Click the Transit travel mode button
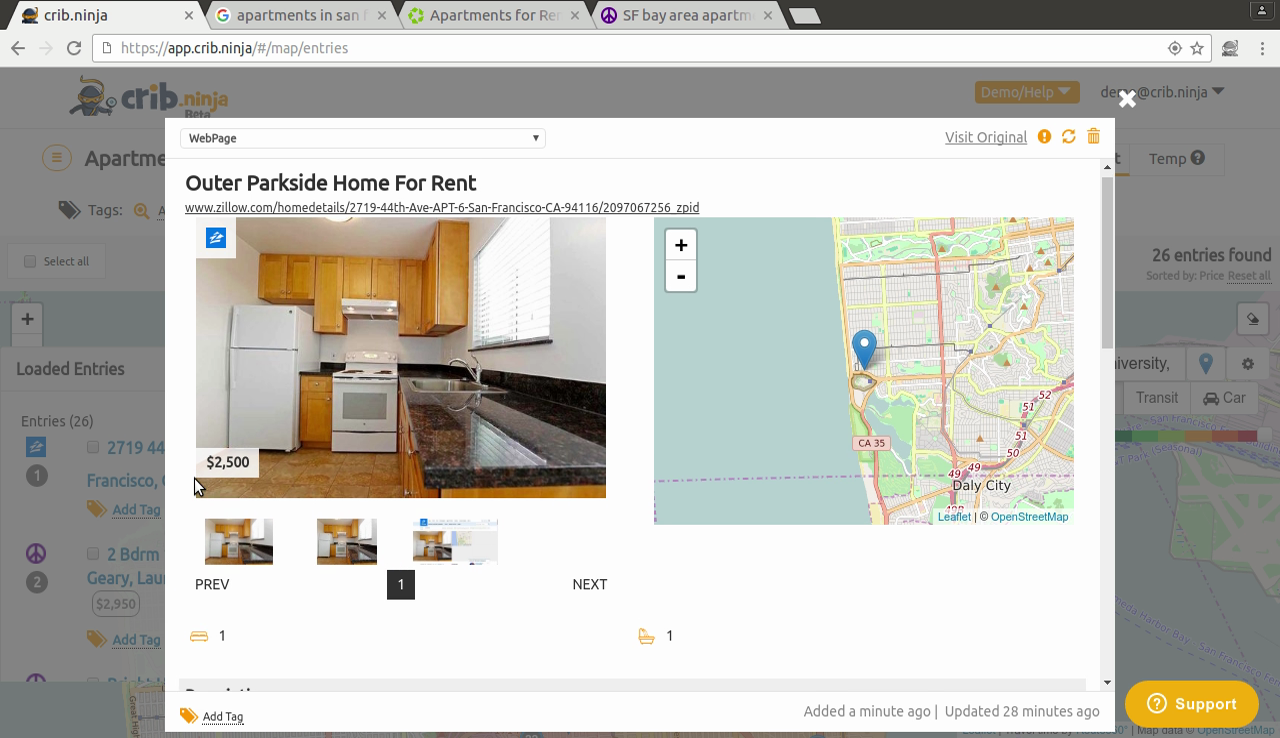The height and width of the screenshot is (738, 1280). [1156, 398]
